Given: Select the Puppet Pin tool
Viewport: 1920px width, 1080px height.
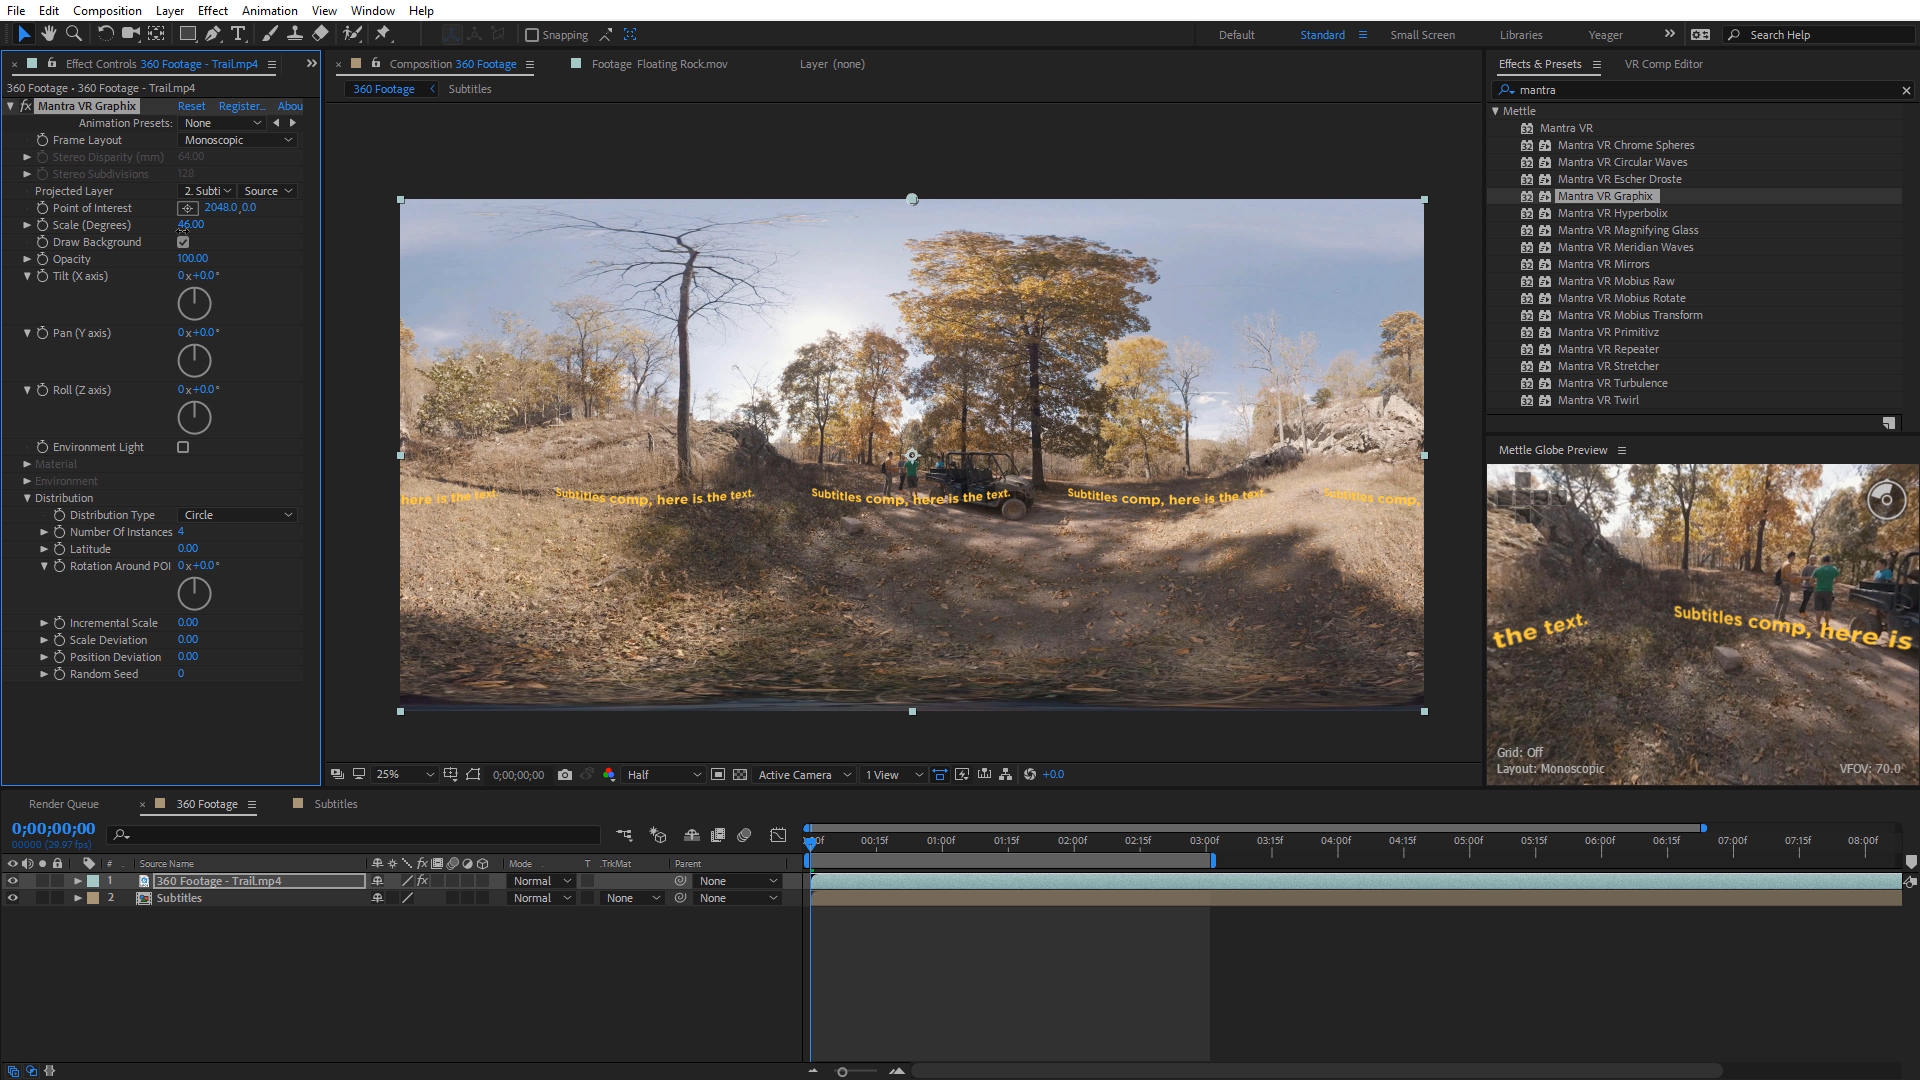Looking at the screenshot, I should coord(383,34).
